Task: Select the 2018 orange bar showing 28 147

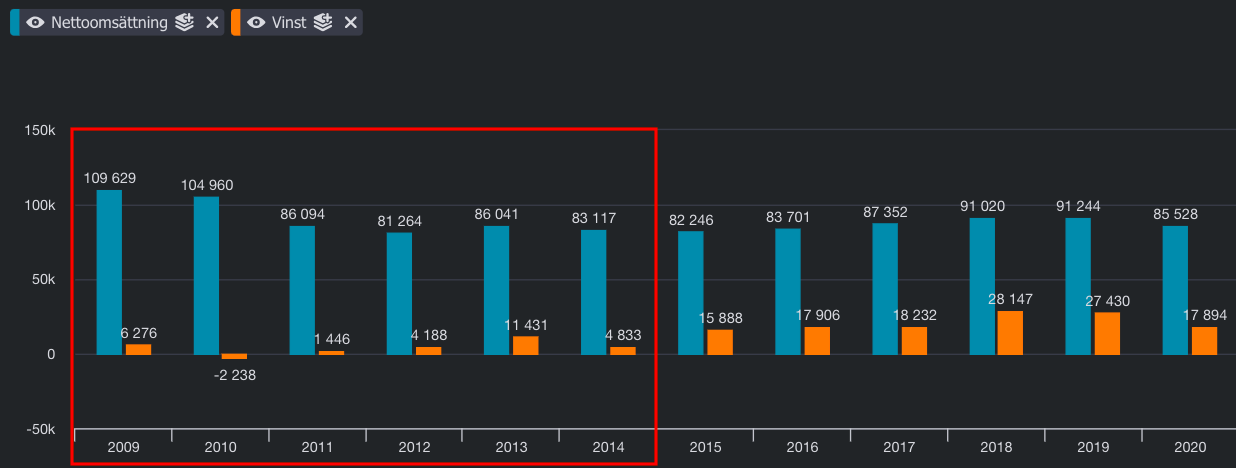Action: point(1010,333)
